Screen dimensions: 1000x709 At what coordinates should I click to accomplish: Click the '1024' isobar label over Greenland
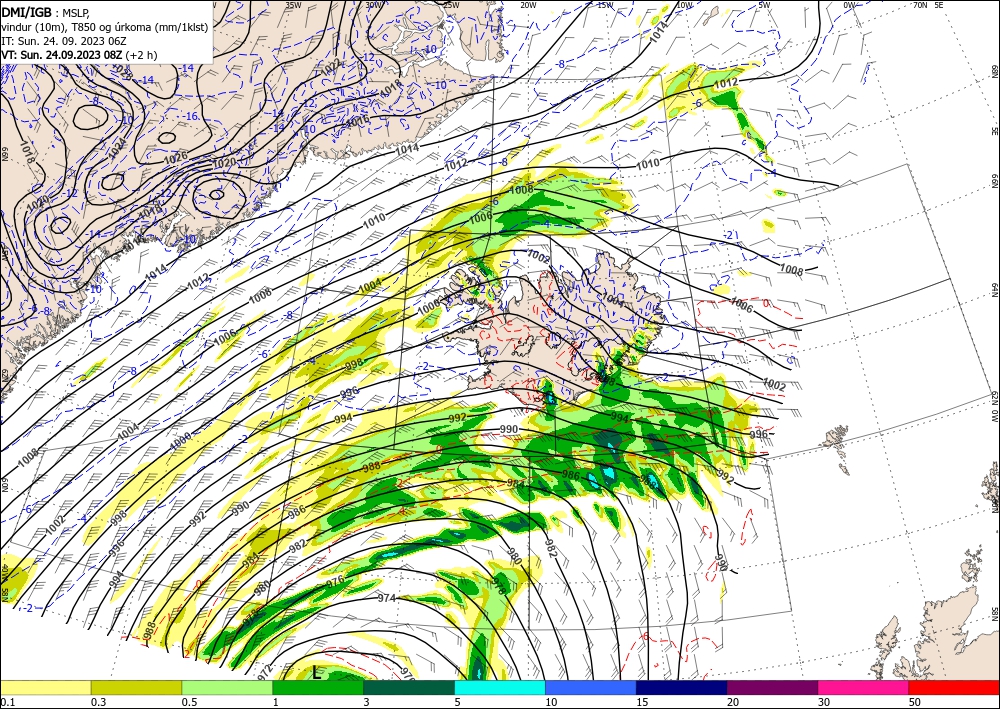point(117,149)
